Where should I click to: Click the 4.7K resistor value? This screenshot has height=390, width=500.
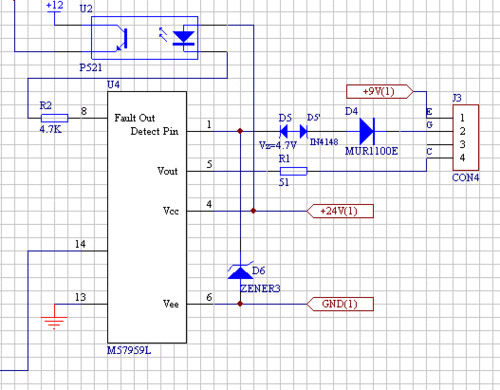pyautogui.click(x=51, y=129)
